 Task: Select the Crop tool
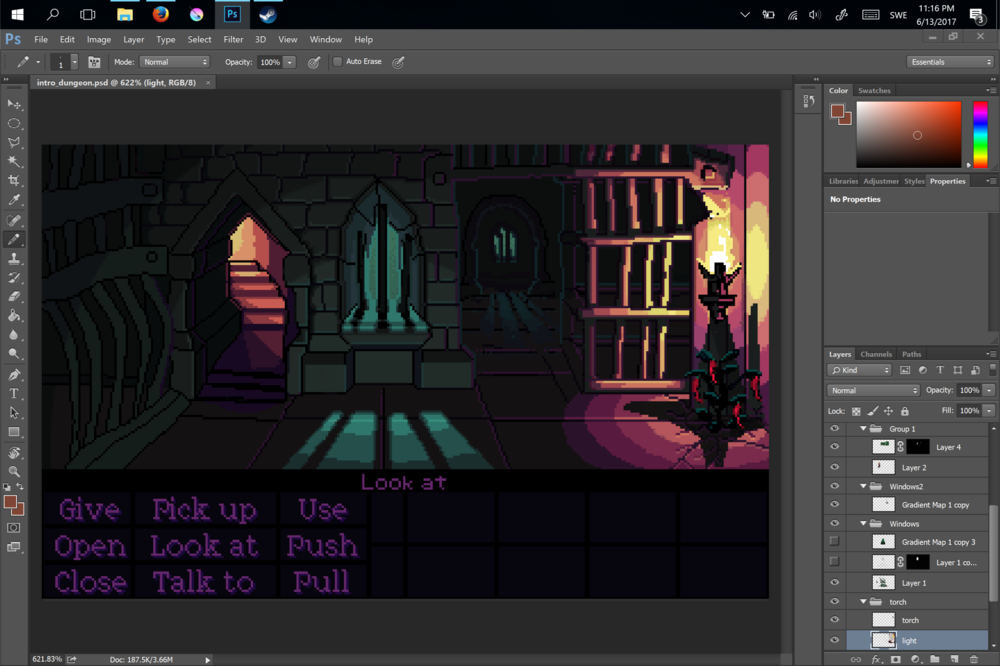pos(14,181)
